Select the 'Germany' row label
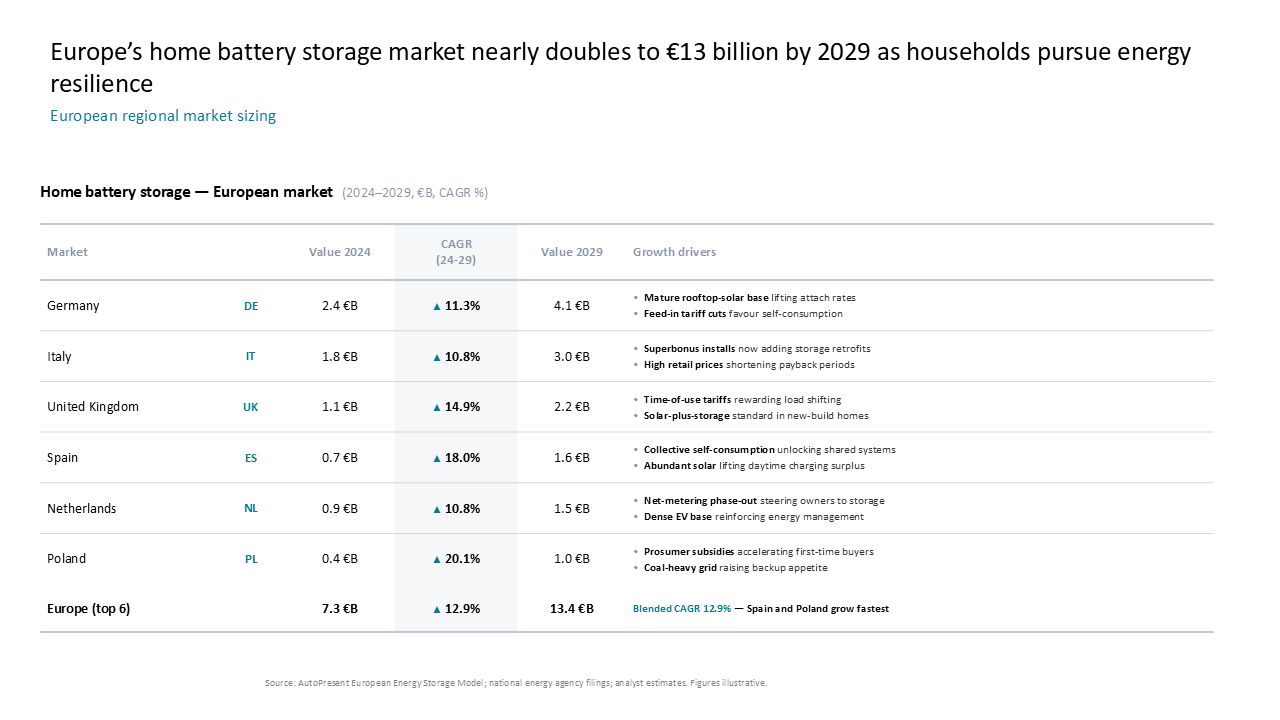This screenshot has width=1280, height=720. pos(73,306)
